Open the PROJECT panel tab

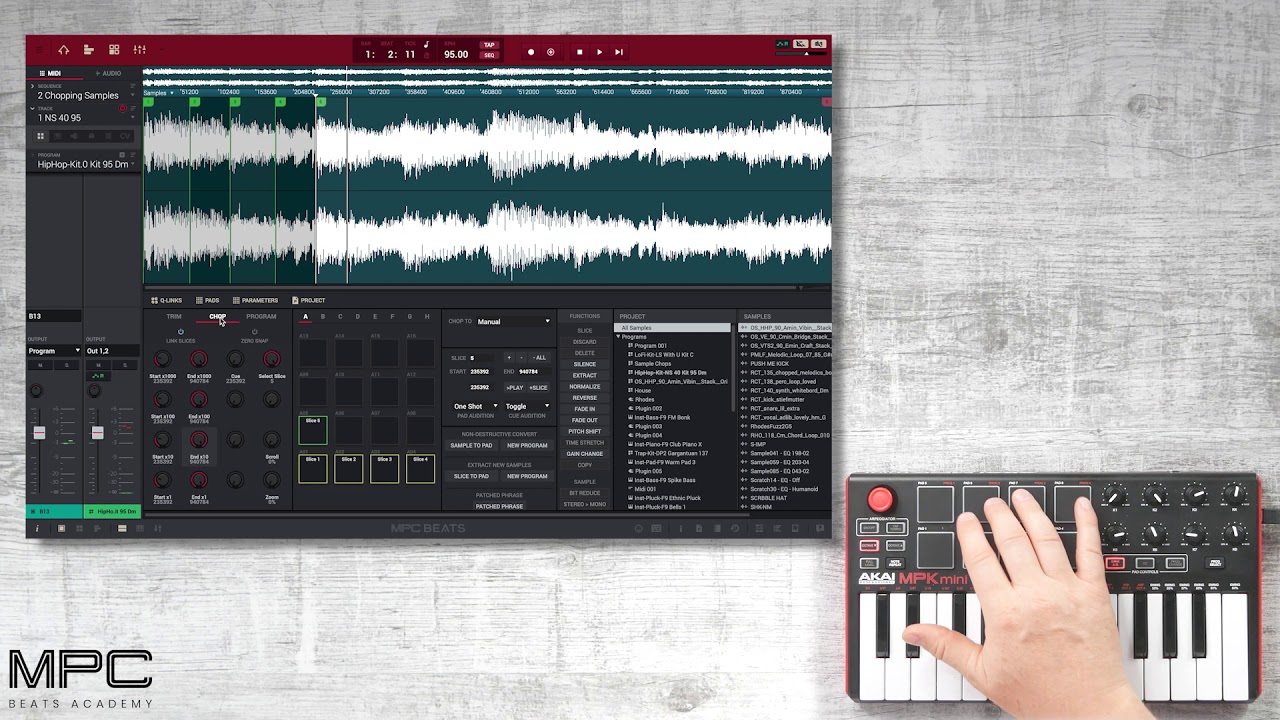[308, 300]
